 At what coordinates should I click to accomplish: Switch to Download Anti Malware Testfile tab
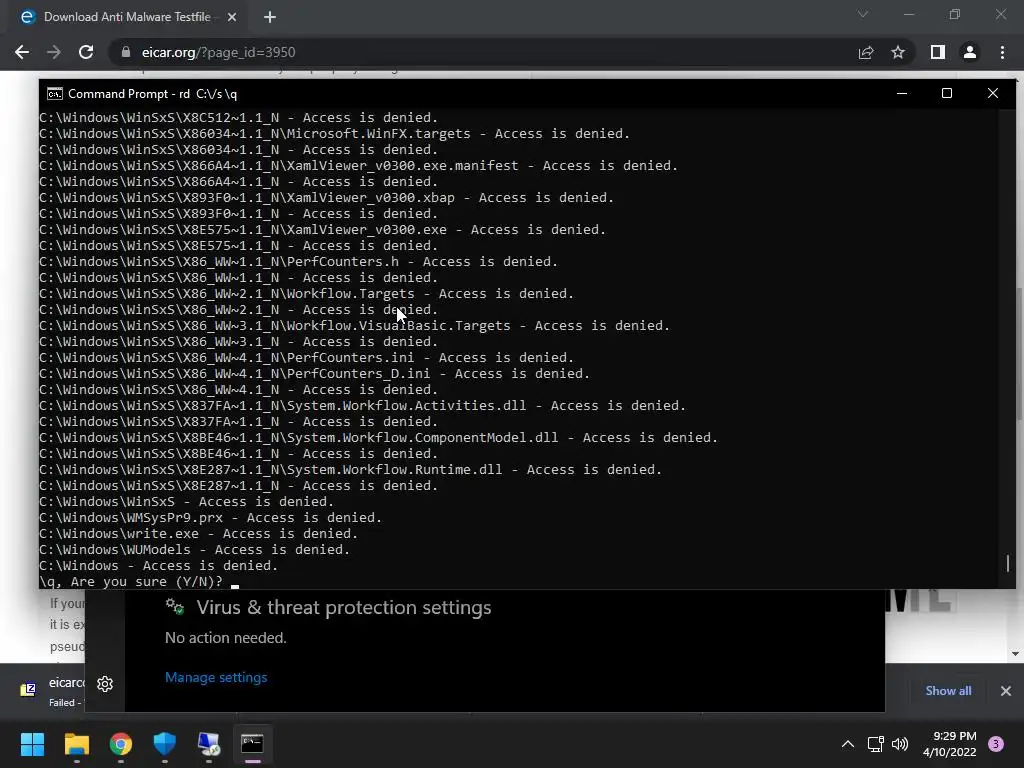127,17
